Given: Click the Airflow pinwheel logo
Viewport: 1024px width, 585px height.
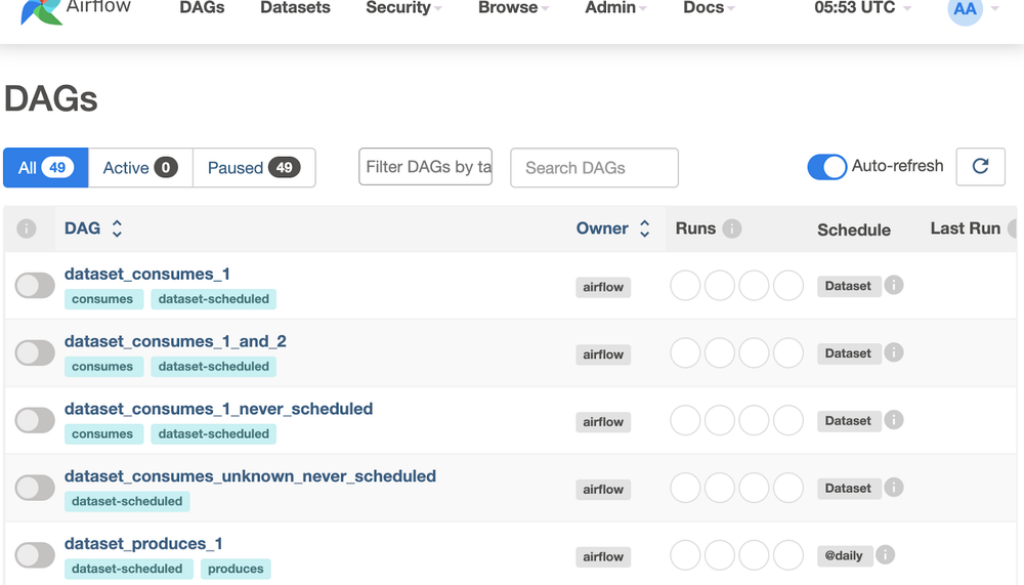Looking at the screenshot, I should tap(41, 10).
